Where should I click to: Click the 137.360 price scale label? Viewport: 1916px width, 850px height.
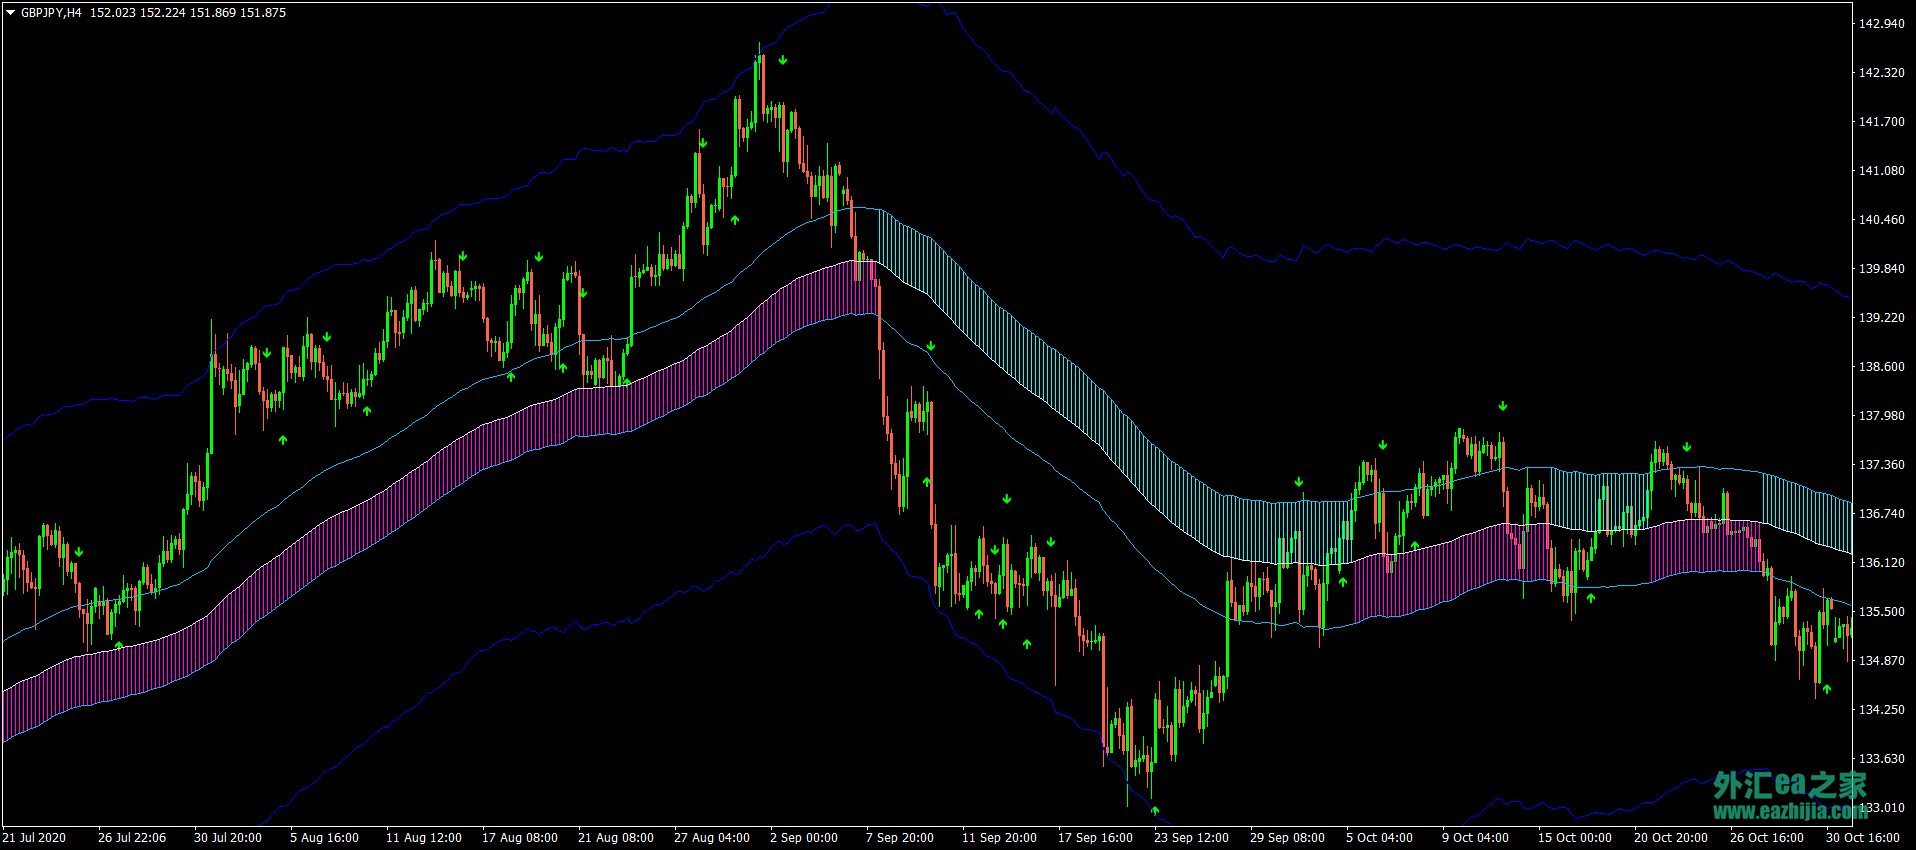tap(1881, 464)
